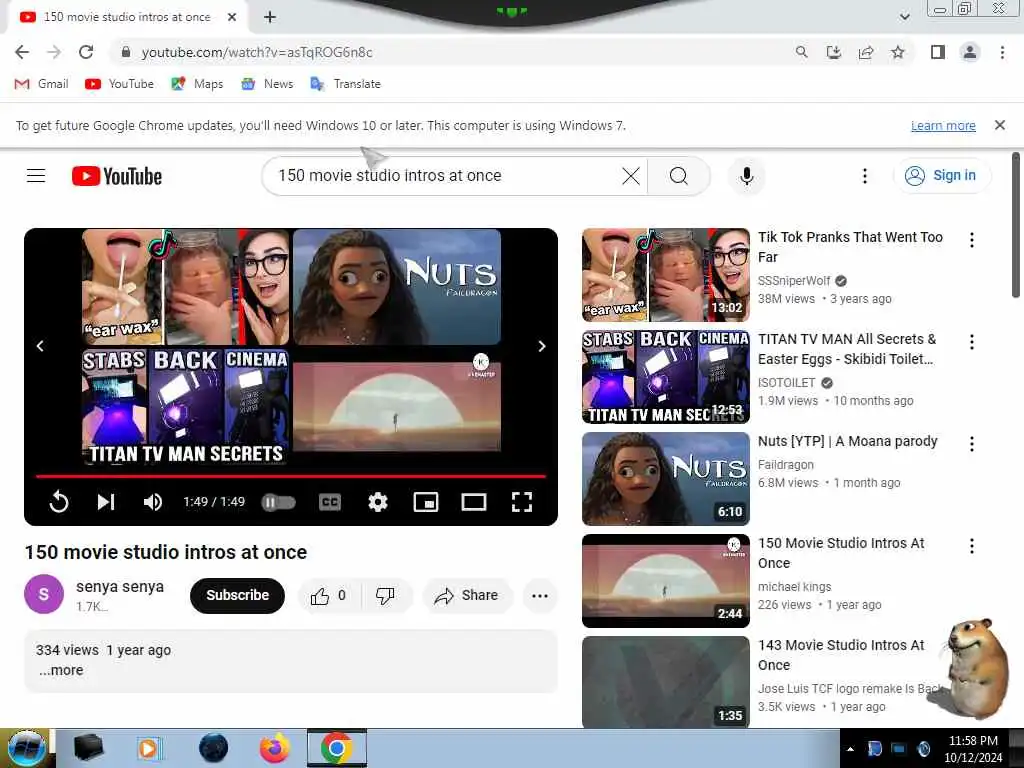The image size is (1024, 768).
Task: Open options for Nuts [YTP] video
Action: coord(972,443)
